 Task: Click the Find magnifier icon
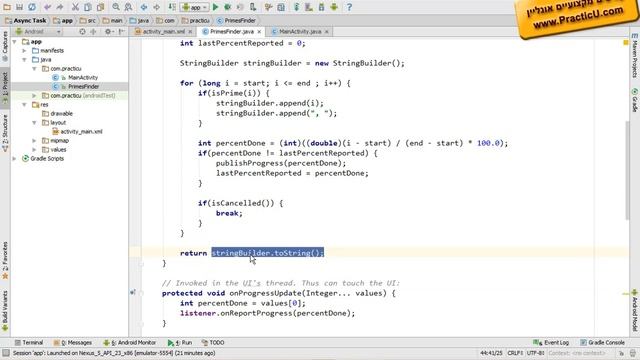click(116, 7)
